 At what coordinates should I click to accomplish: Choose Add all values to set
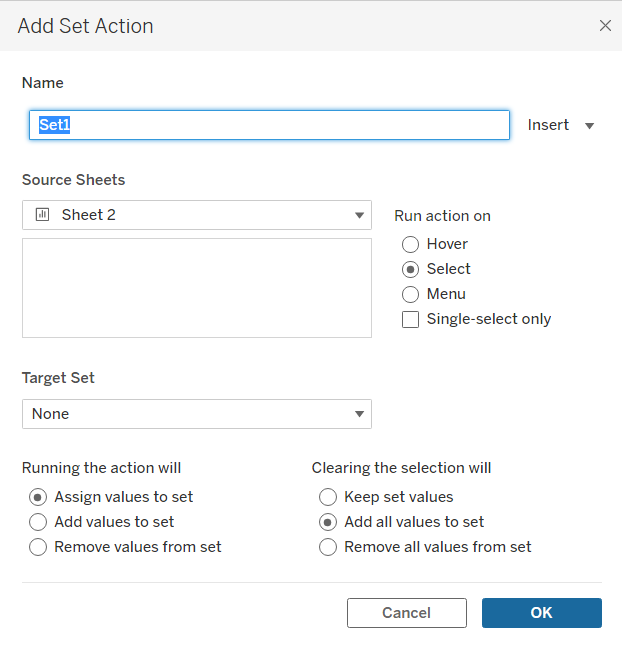tap(328, 522)
